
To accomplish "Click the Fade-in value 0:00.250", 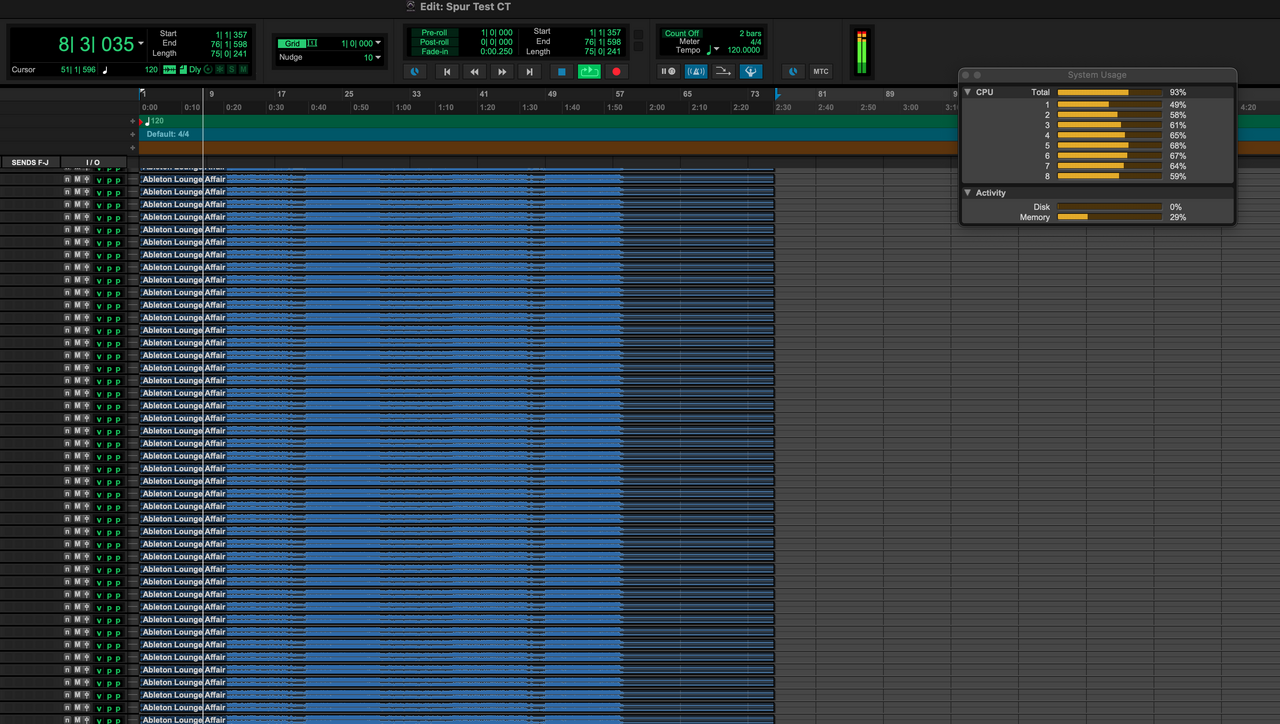I will click(497, 52).
